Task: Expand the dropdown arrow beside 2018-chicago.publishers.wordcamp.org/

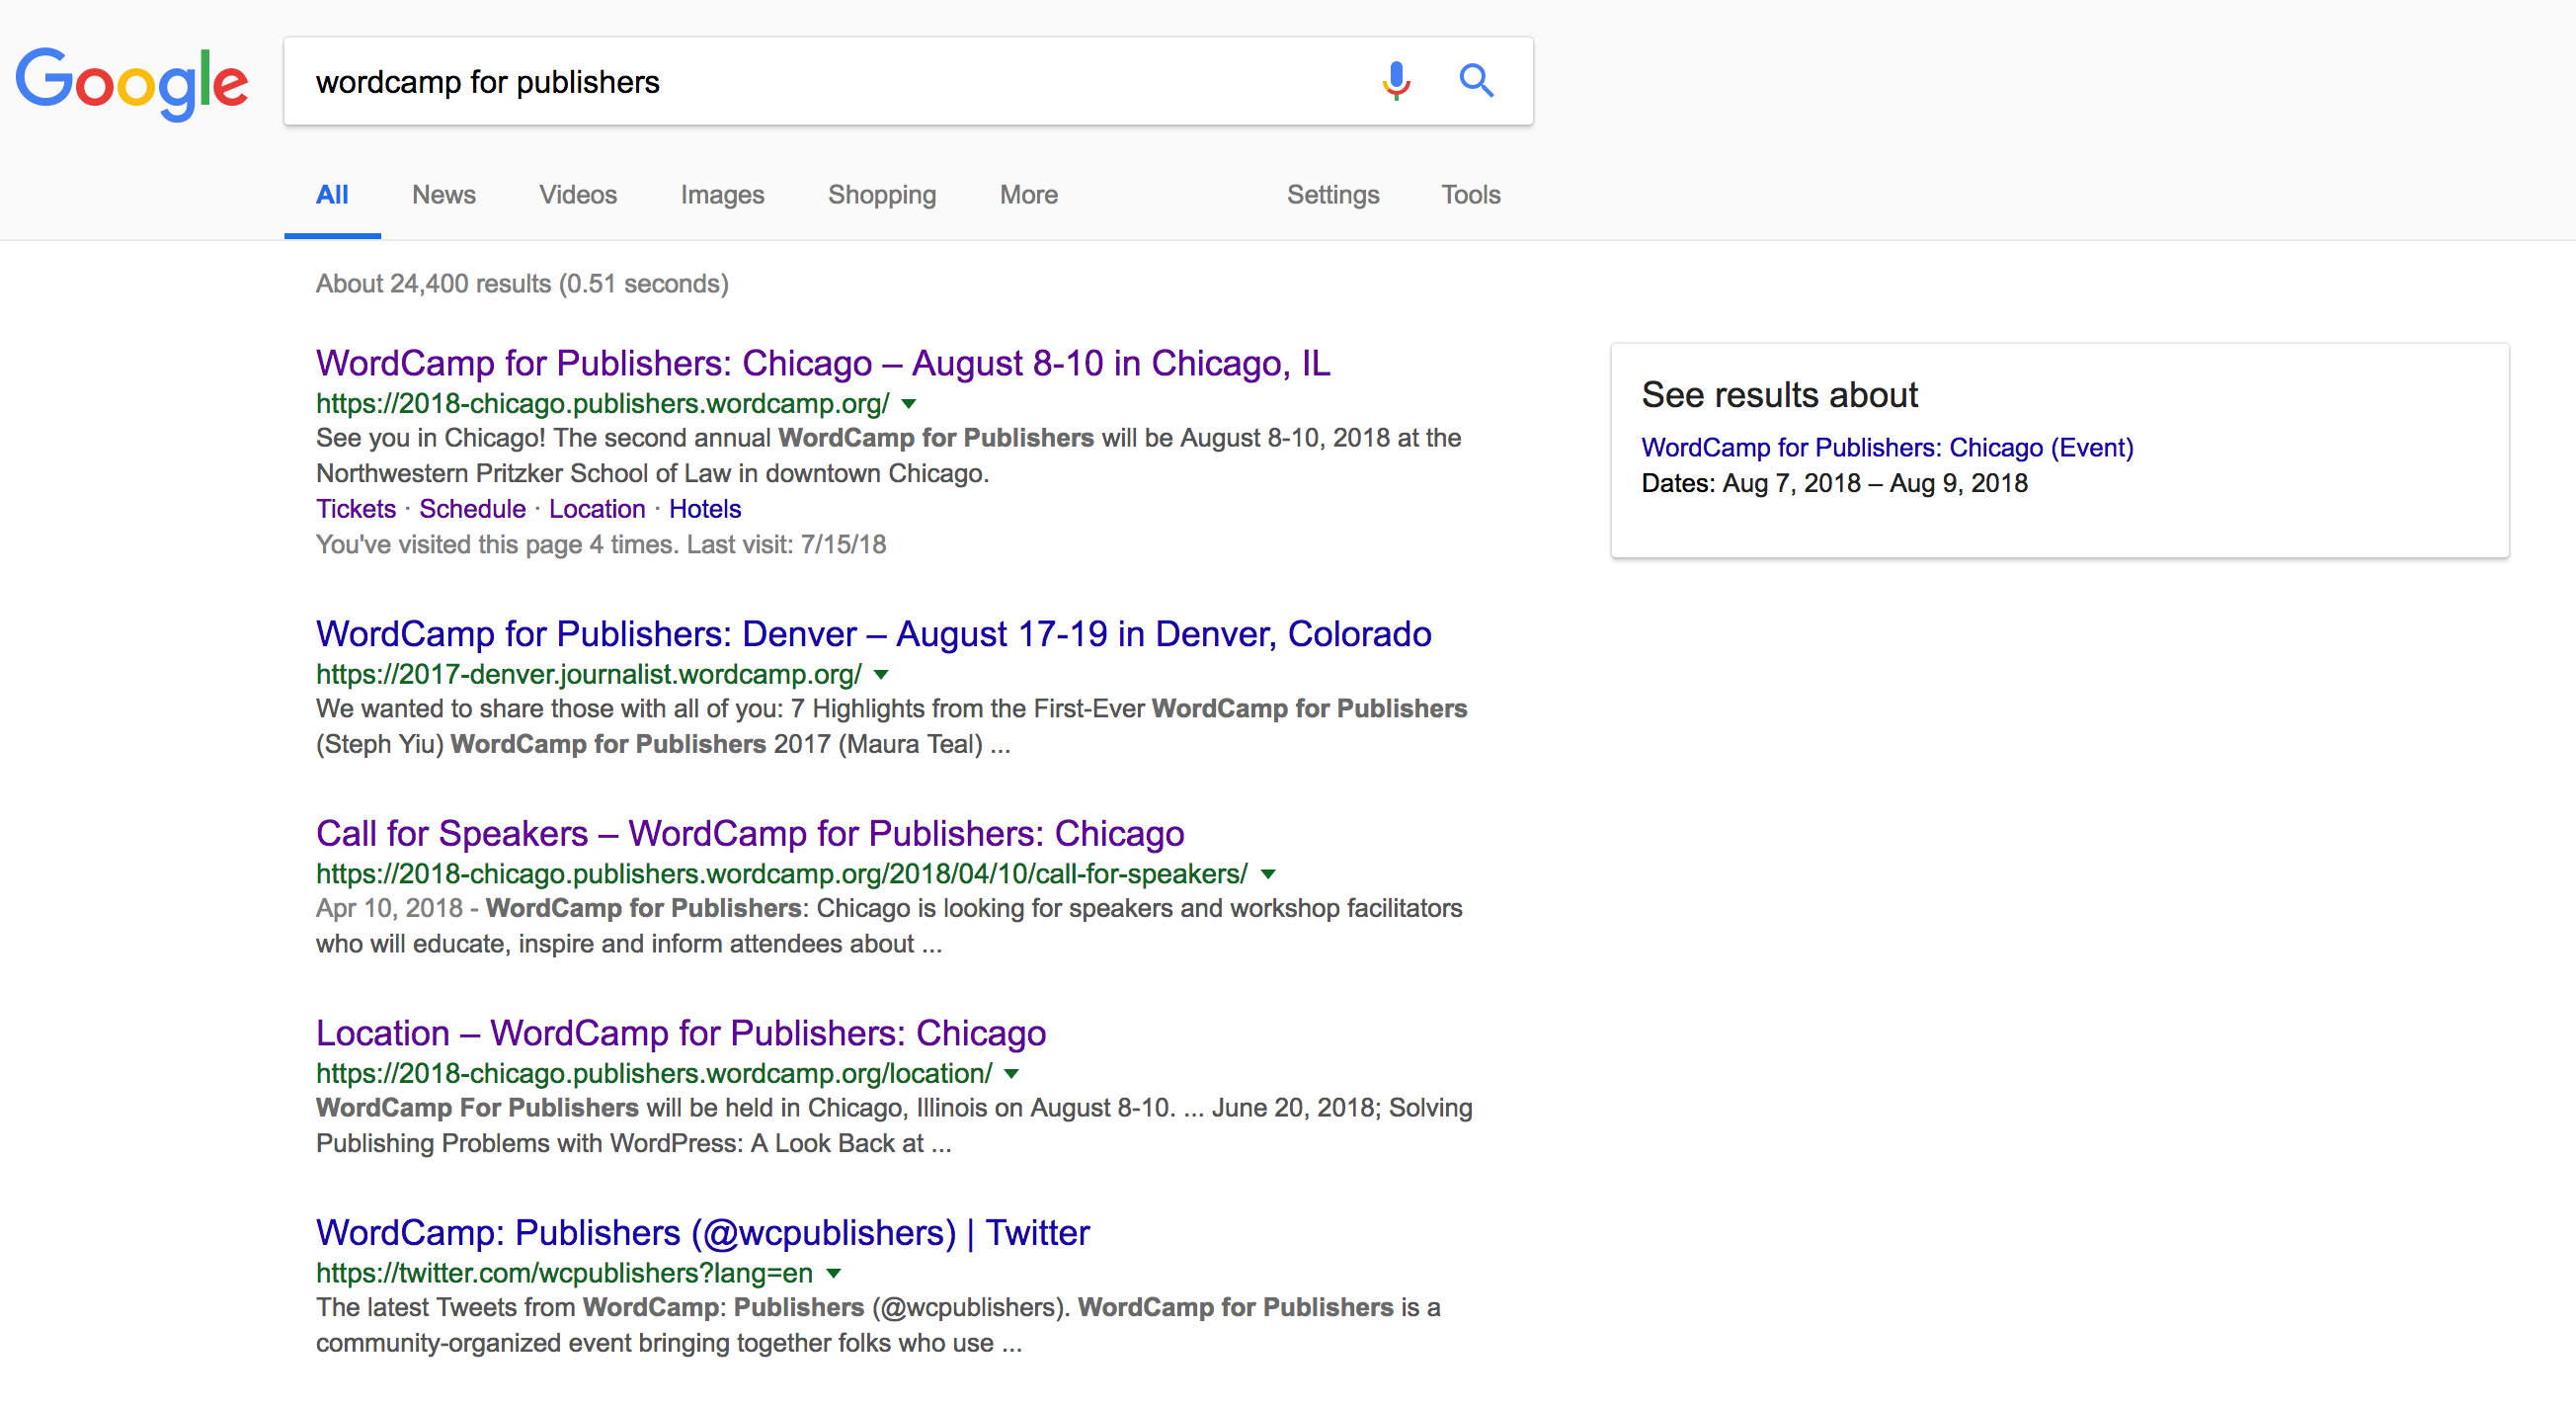Action: 909,404
